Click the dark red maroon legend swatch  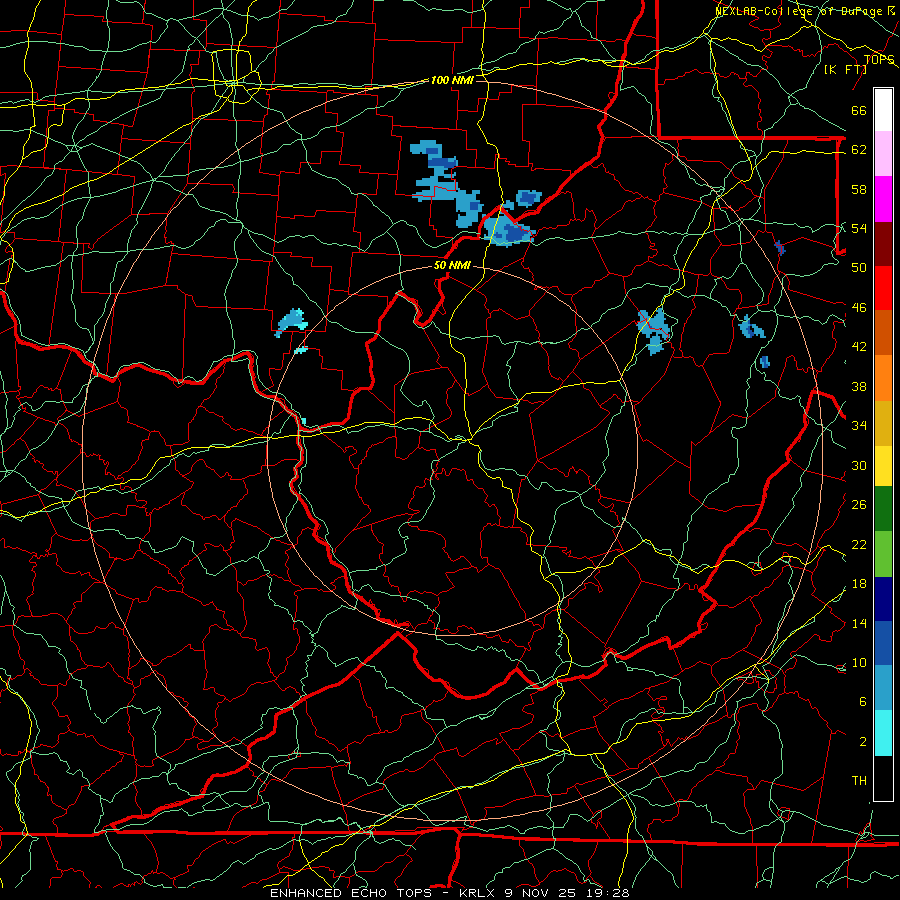pyautogui.click(x=883, y=244)
